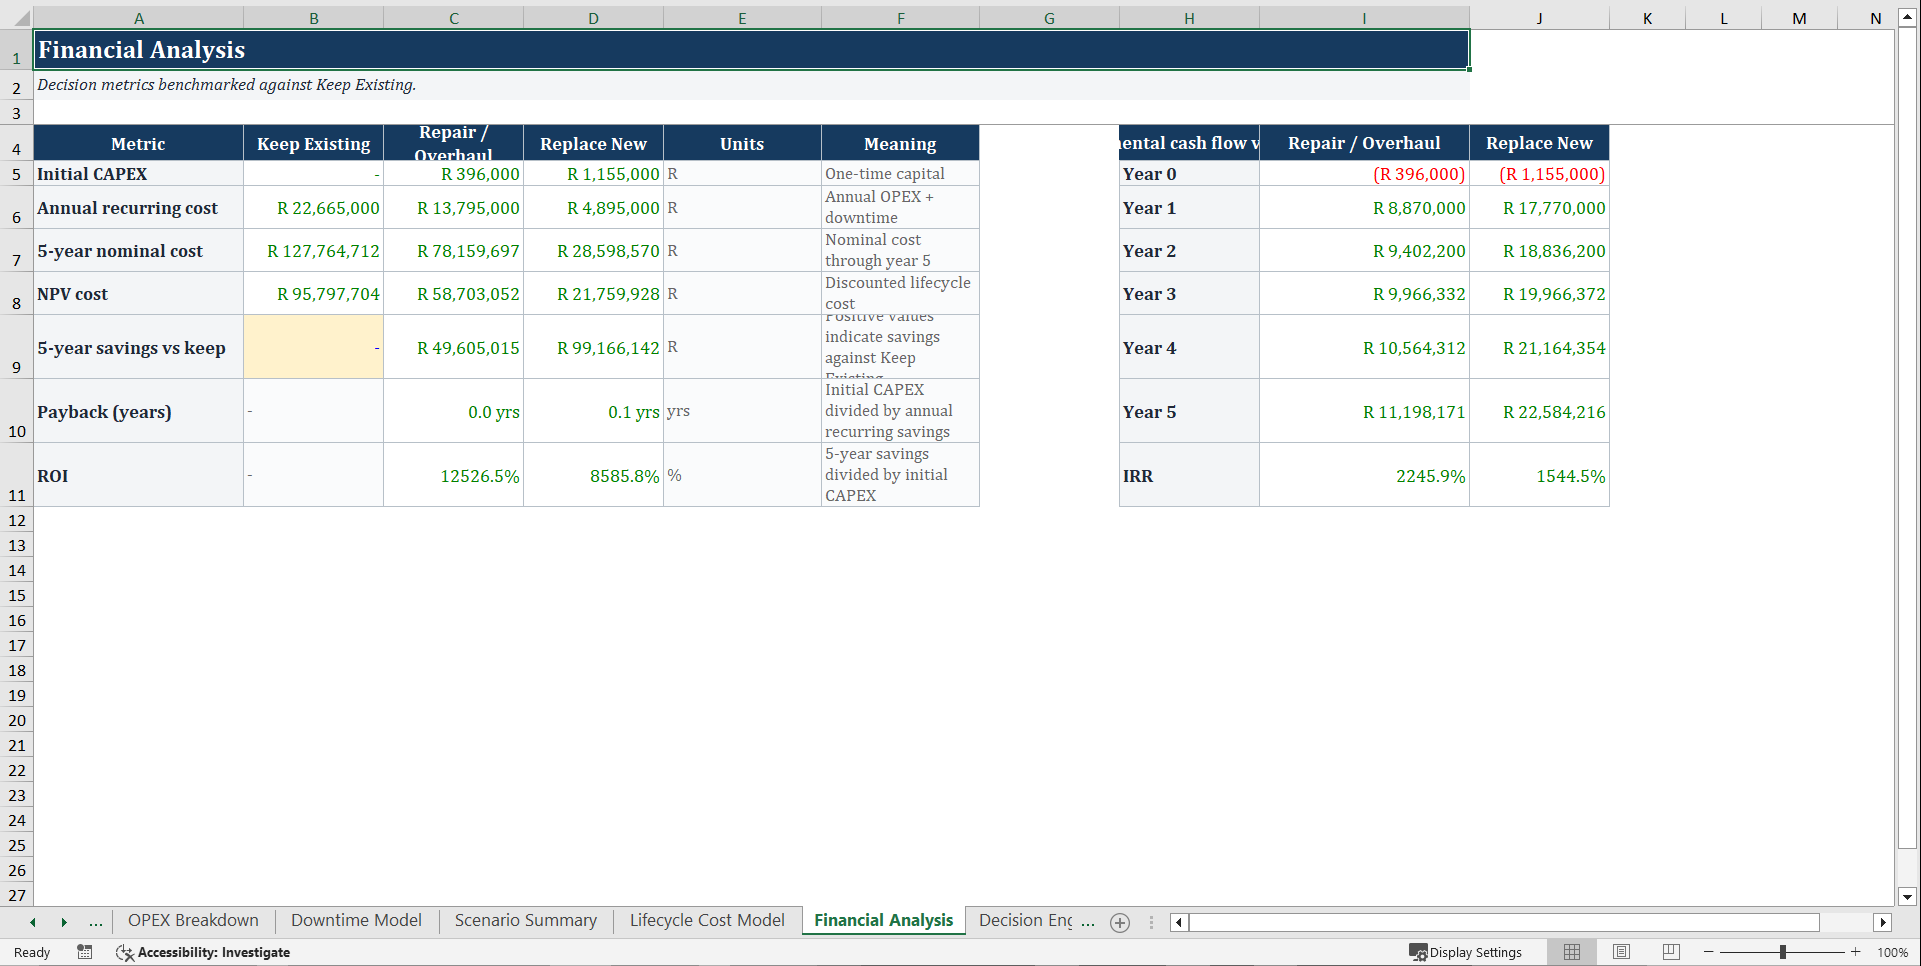Switch to Page Layout view

[1622, 952]
